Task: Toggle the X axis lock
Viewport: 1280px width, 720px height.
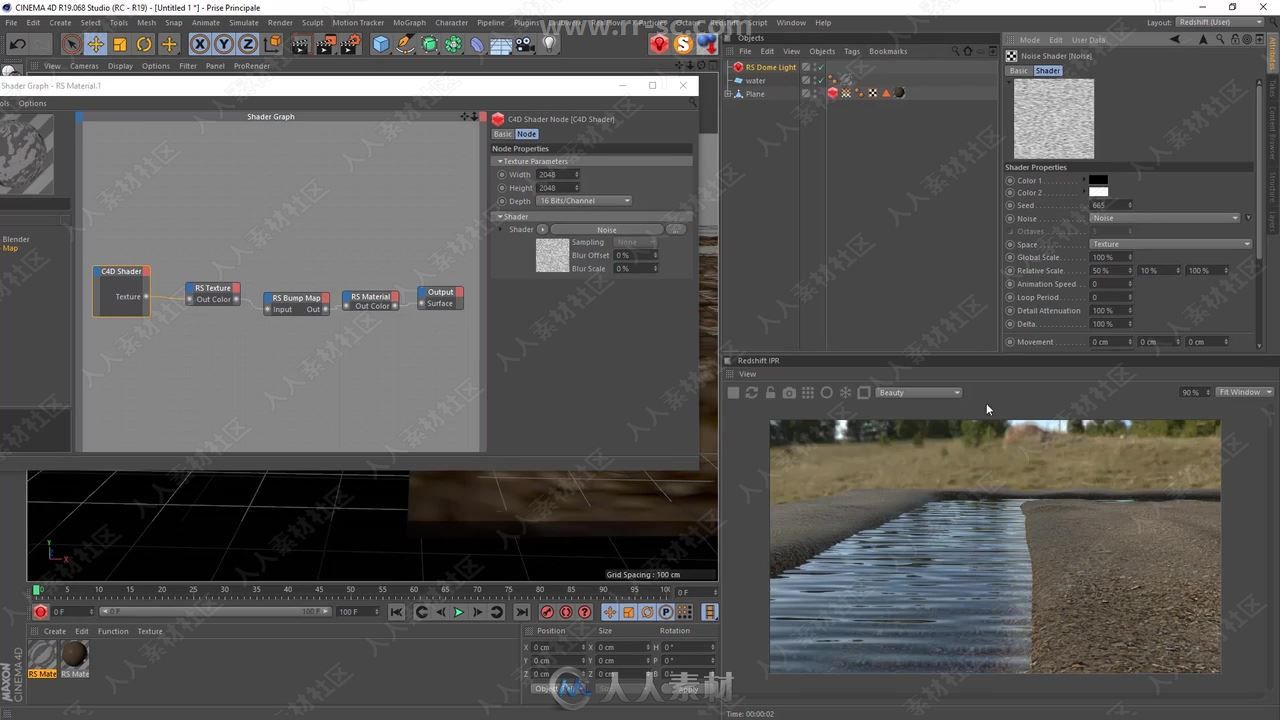Action: click(200, 44)
